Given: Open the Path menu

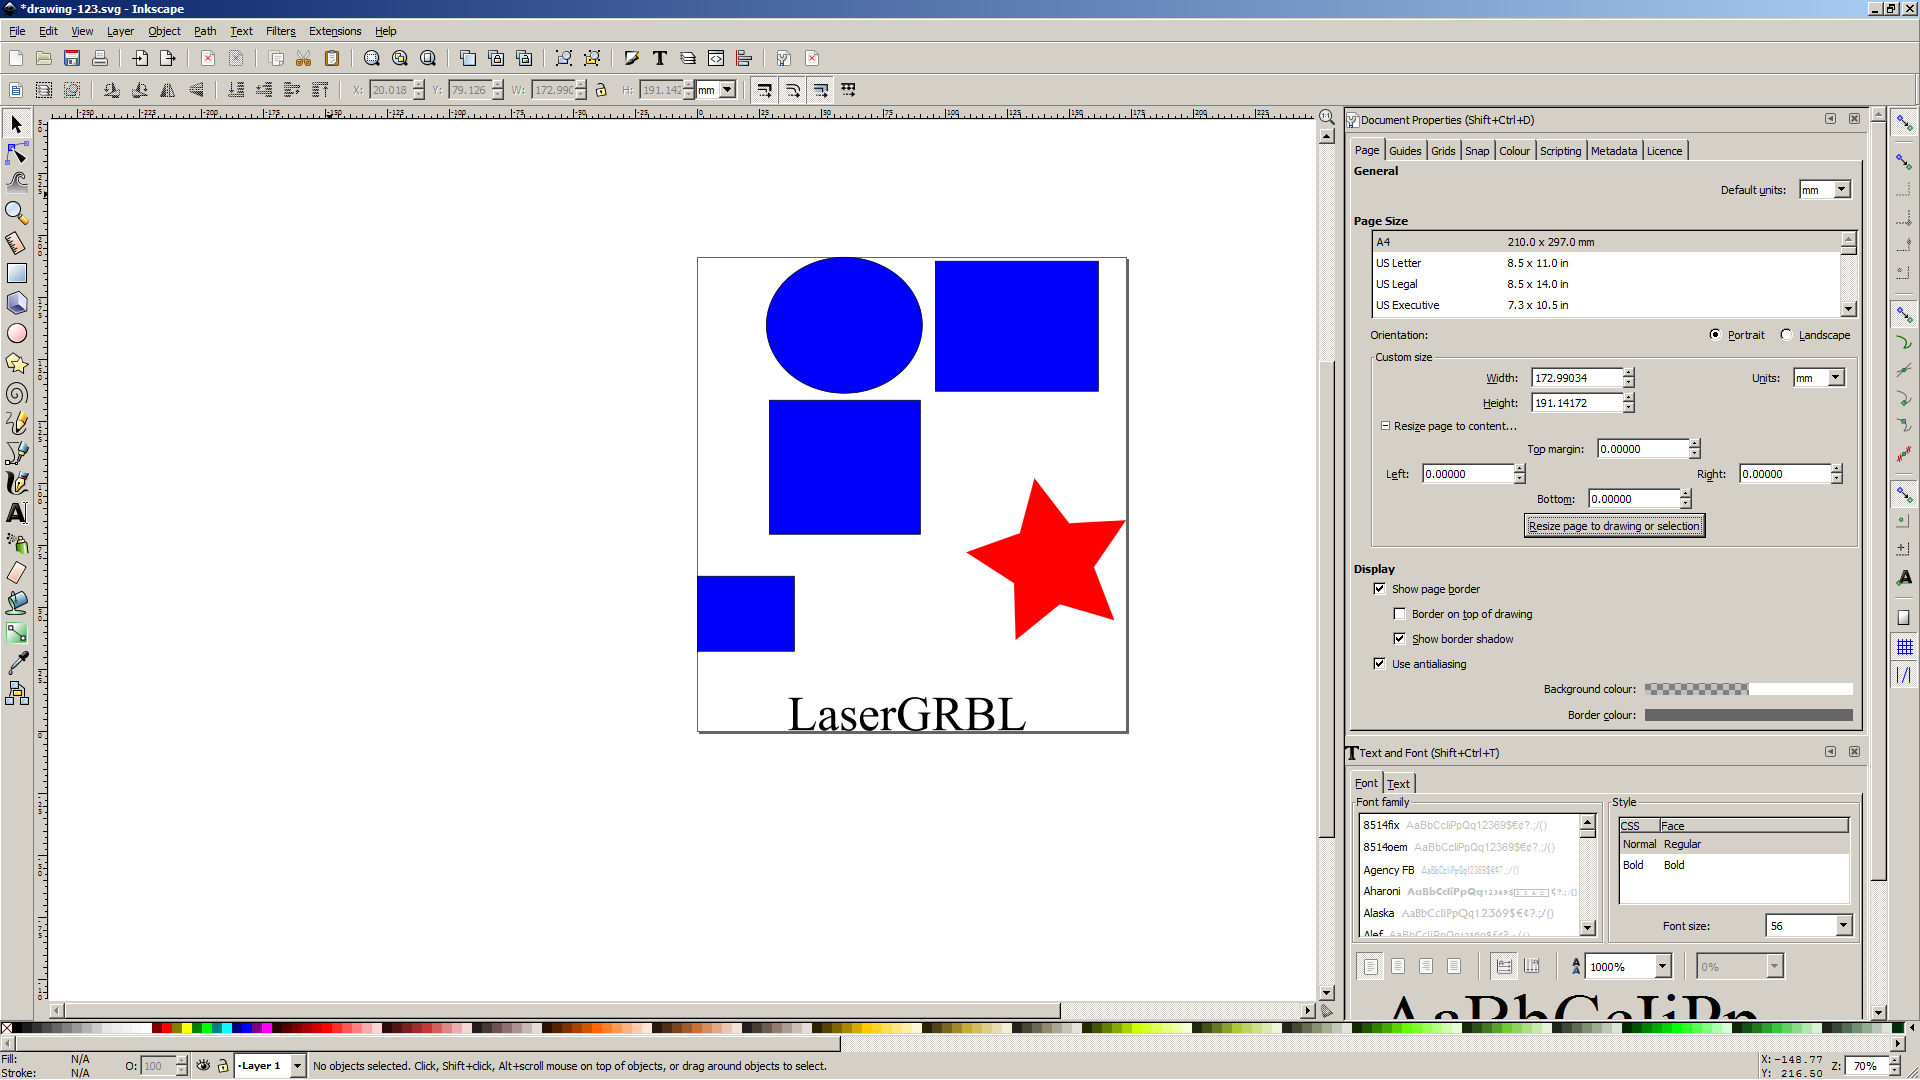Looking at the screenshot, I should click(204, 31).
